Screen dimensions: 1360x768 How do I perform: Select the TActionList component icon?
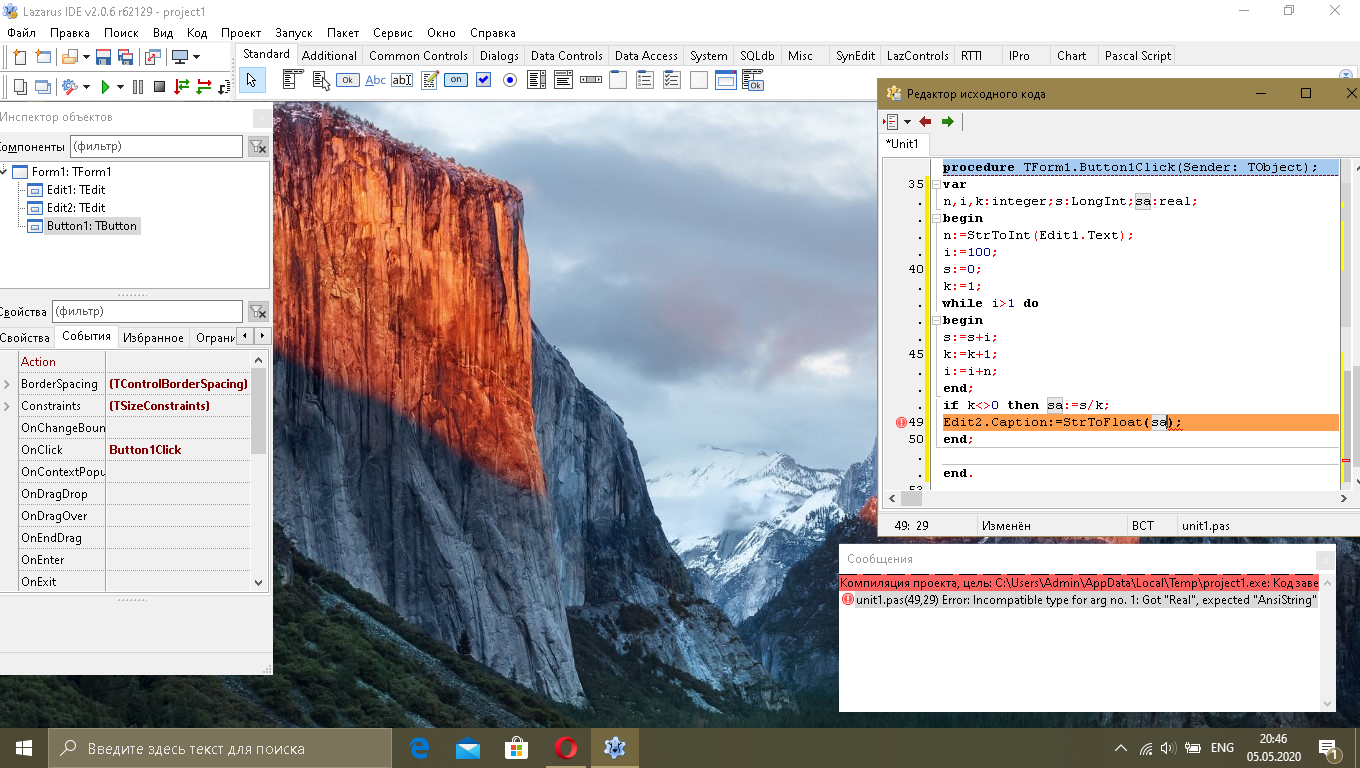[x=753, y=80]
